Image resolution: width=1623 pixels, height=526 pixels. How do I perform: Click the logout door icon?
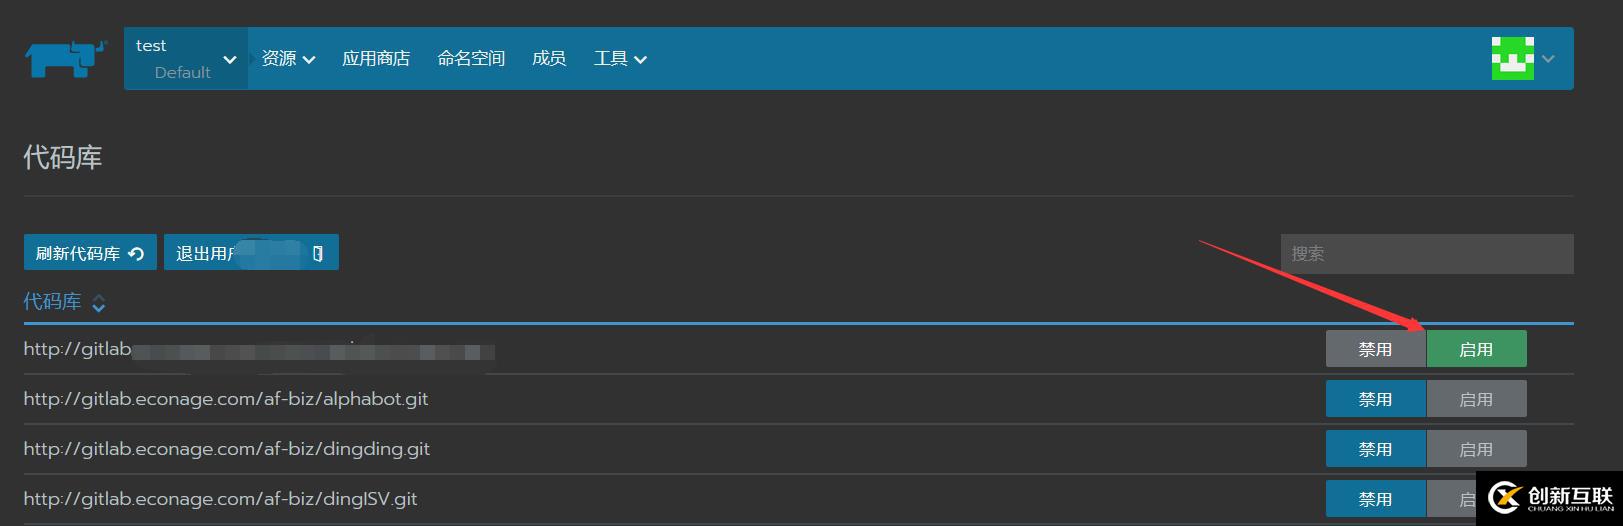point(318,254)
